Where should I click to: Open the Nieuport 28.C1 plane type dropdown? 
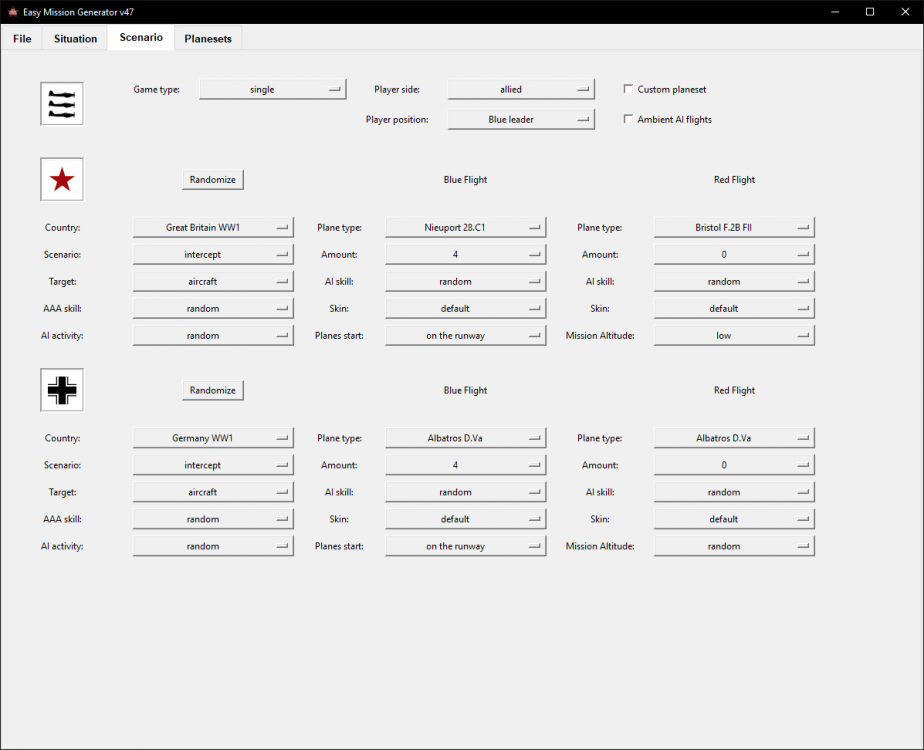point(465,227)
